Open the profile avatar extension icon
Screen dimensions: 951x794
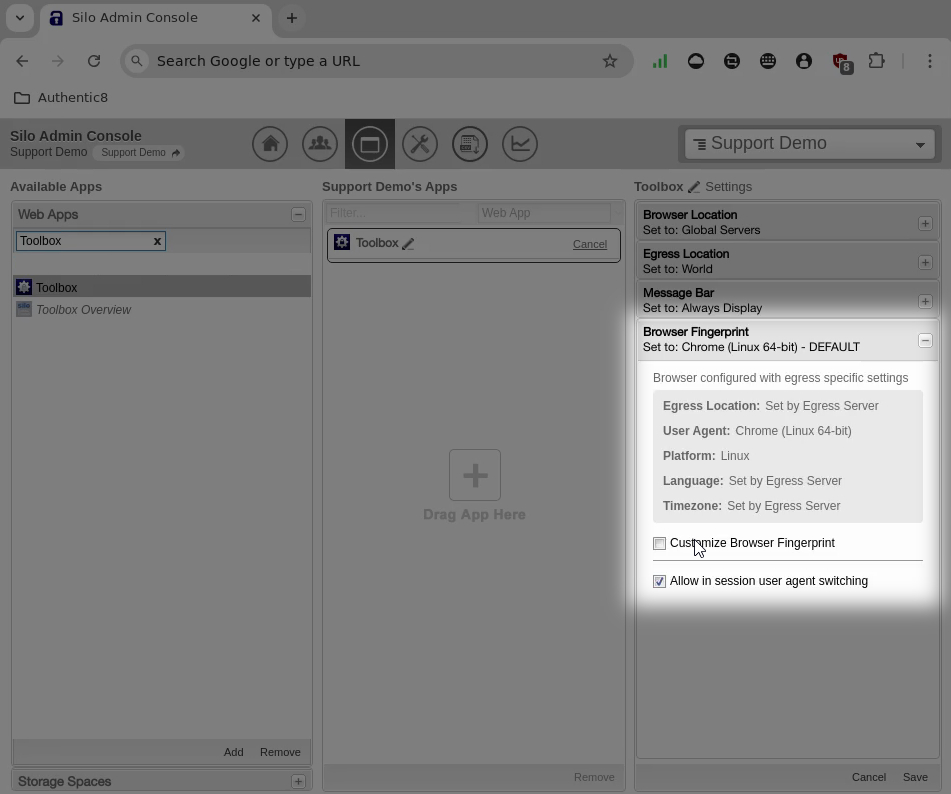(x=804, y=61)
